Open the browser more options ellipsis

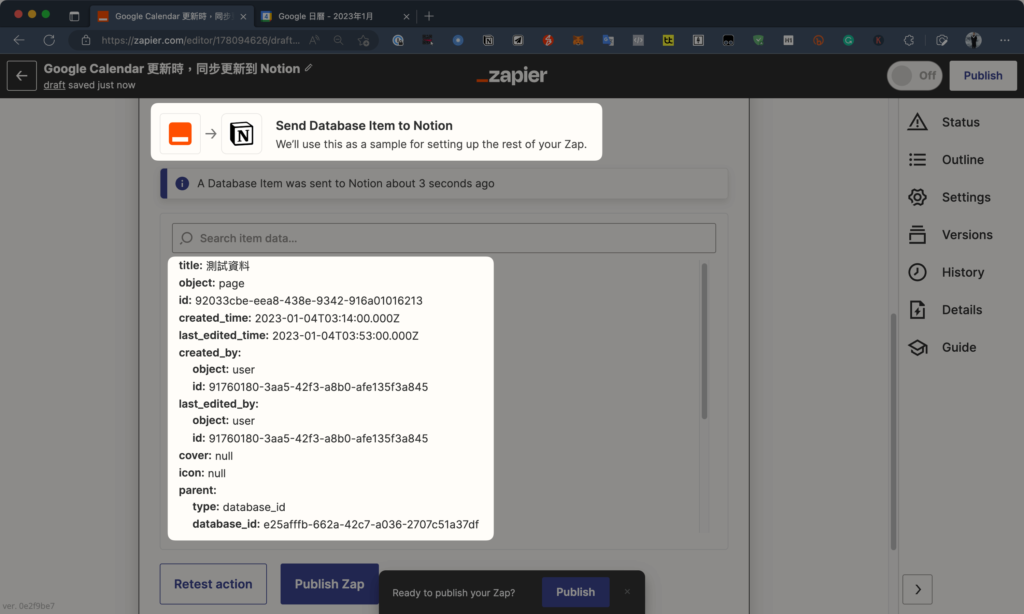pos(1004,40)
